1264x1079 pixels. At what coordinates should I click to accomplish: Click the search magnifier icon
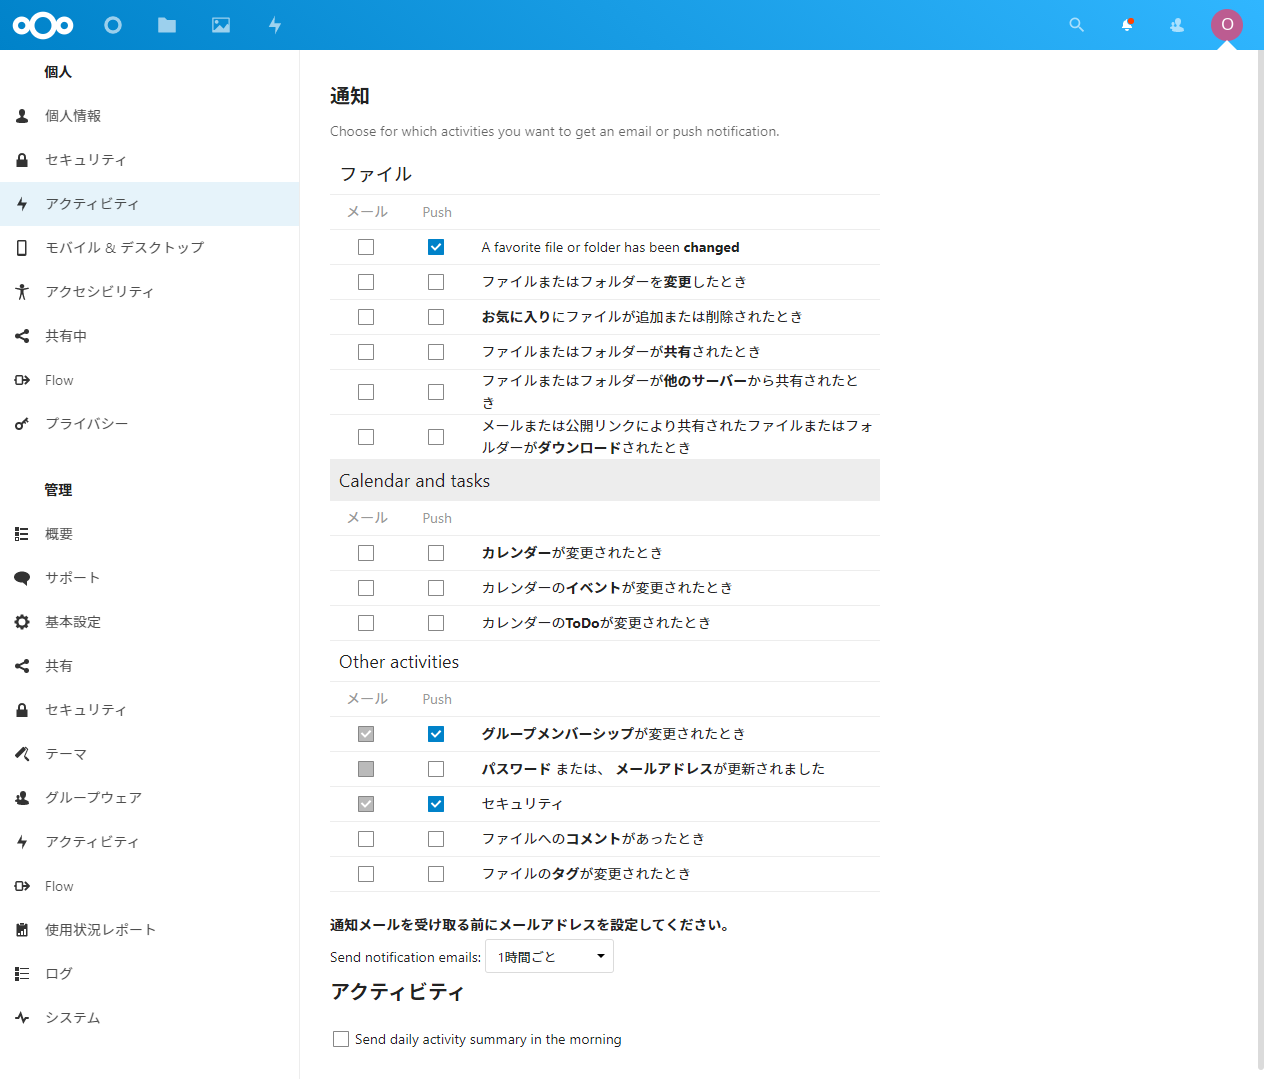tap(1076, 25)
